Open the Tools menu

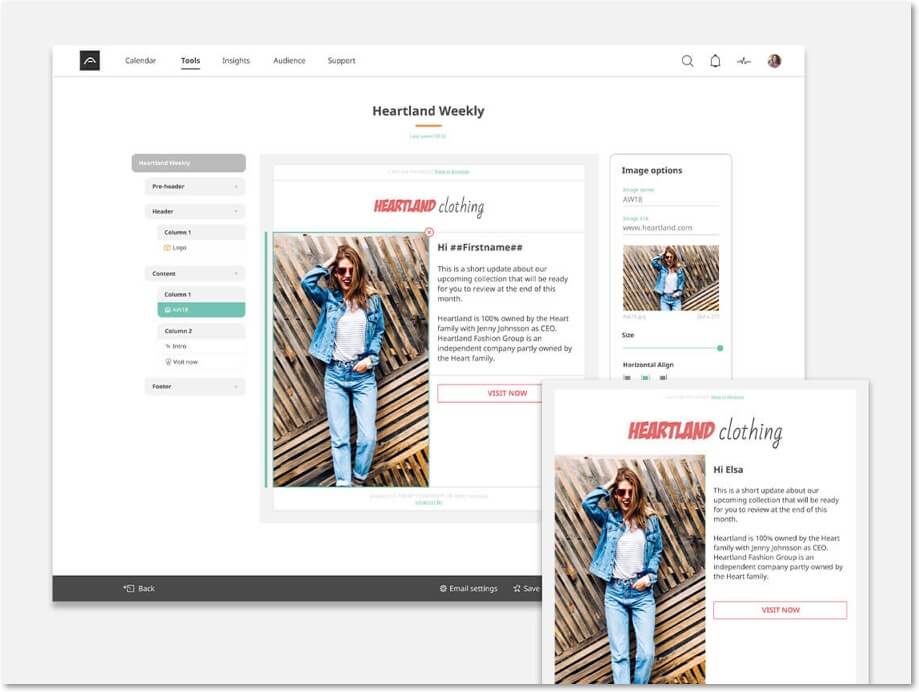click(x=190, y=60)
